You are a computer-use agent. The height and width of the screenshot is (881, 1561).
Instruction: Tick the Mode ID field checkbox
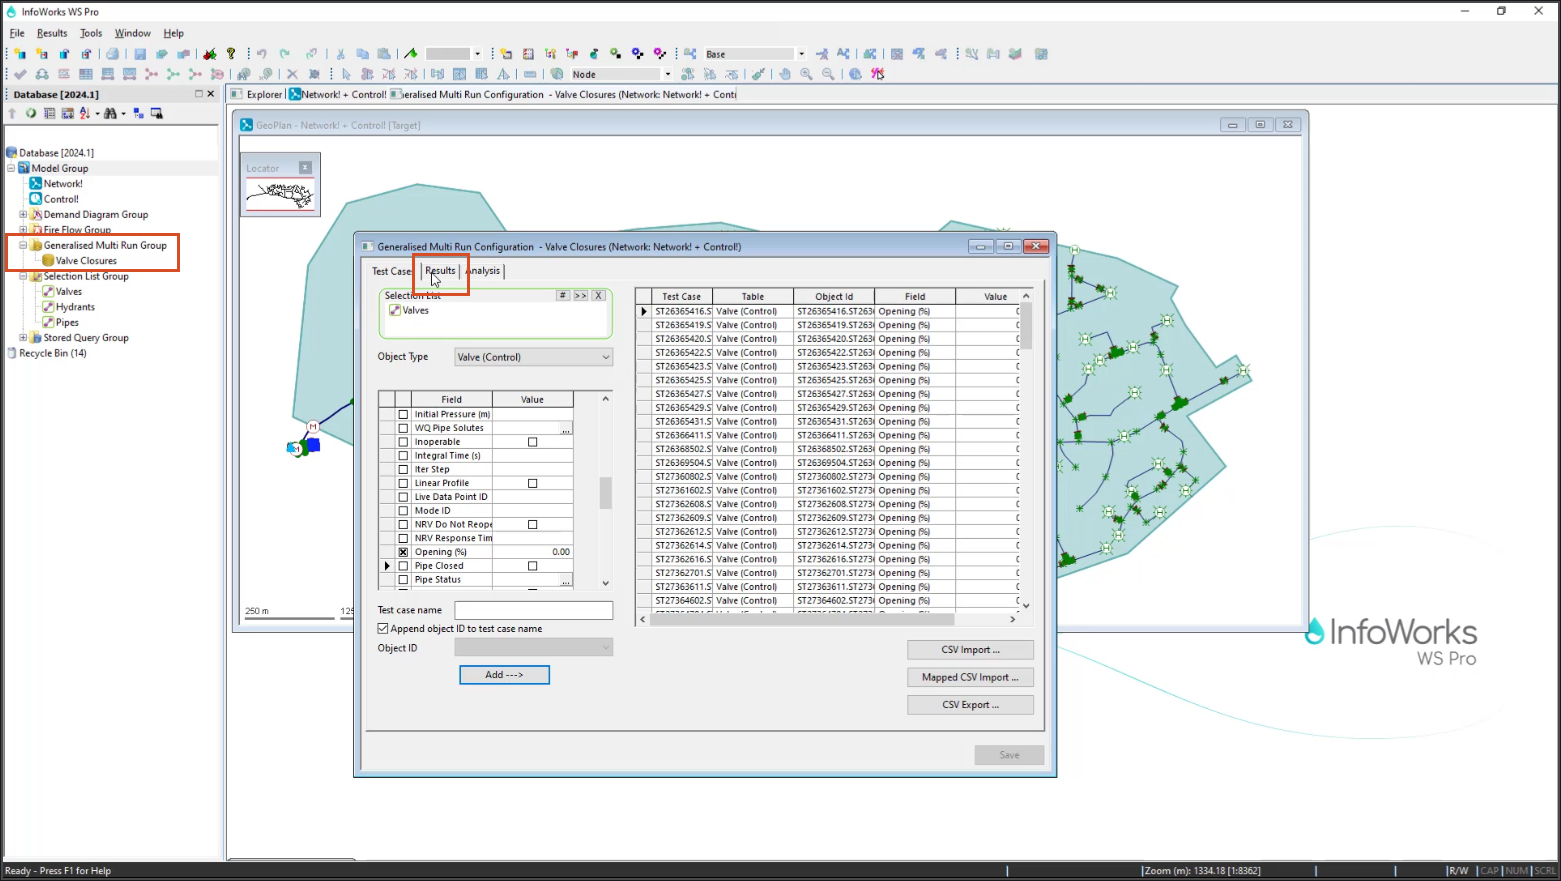pyautogui.click(x=403, y=511)
